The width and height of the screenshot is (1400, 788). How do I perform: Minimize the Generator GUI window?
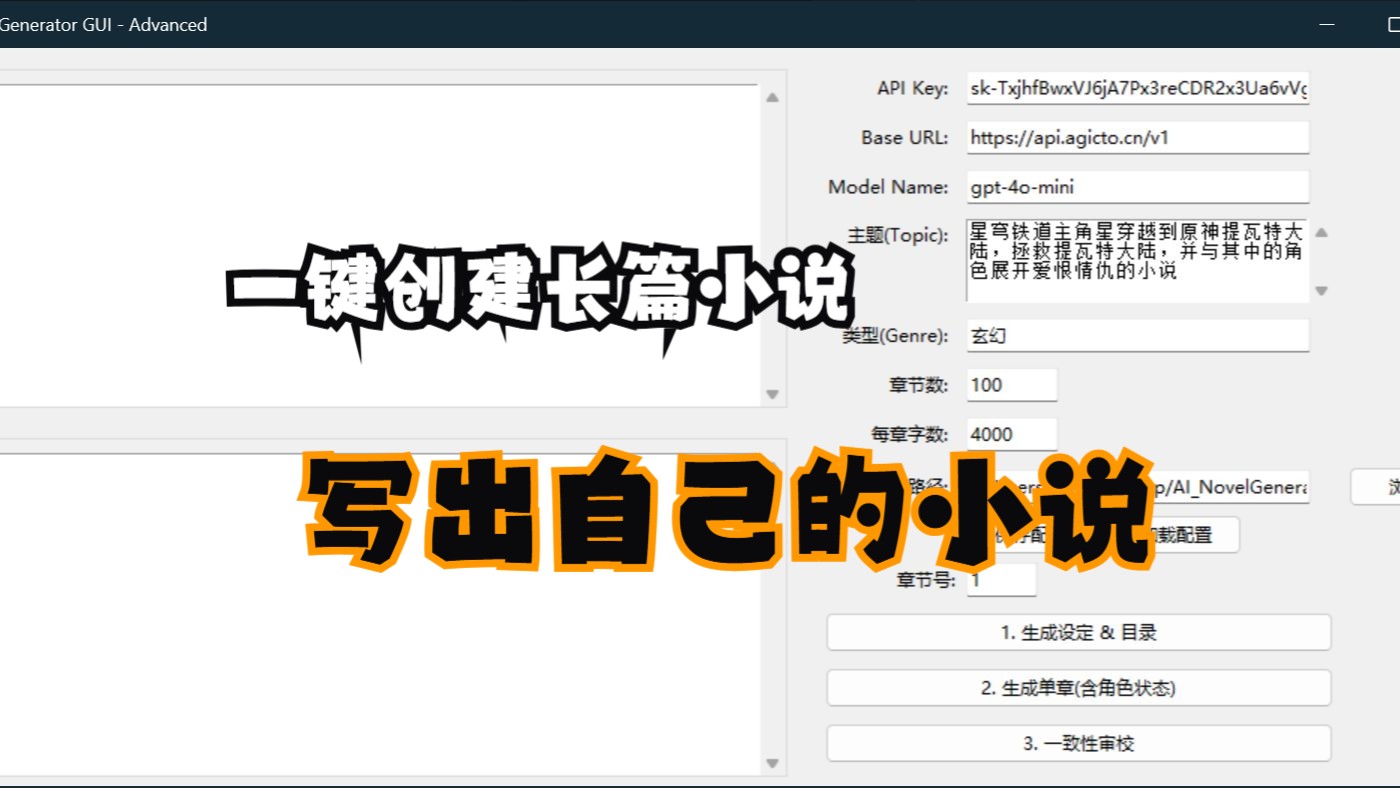click(x=1327, y=24)
